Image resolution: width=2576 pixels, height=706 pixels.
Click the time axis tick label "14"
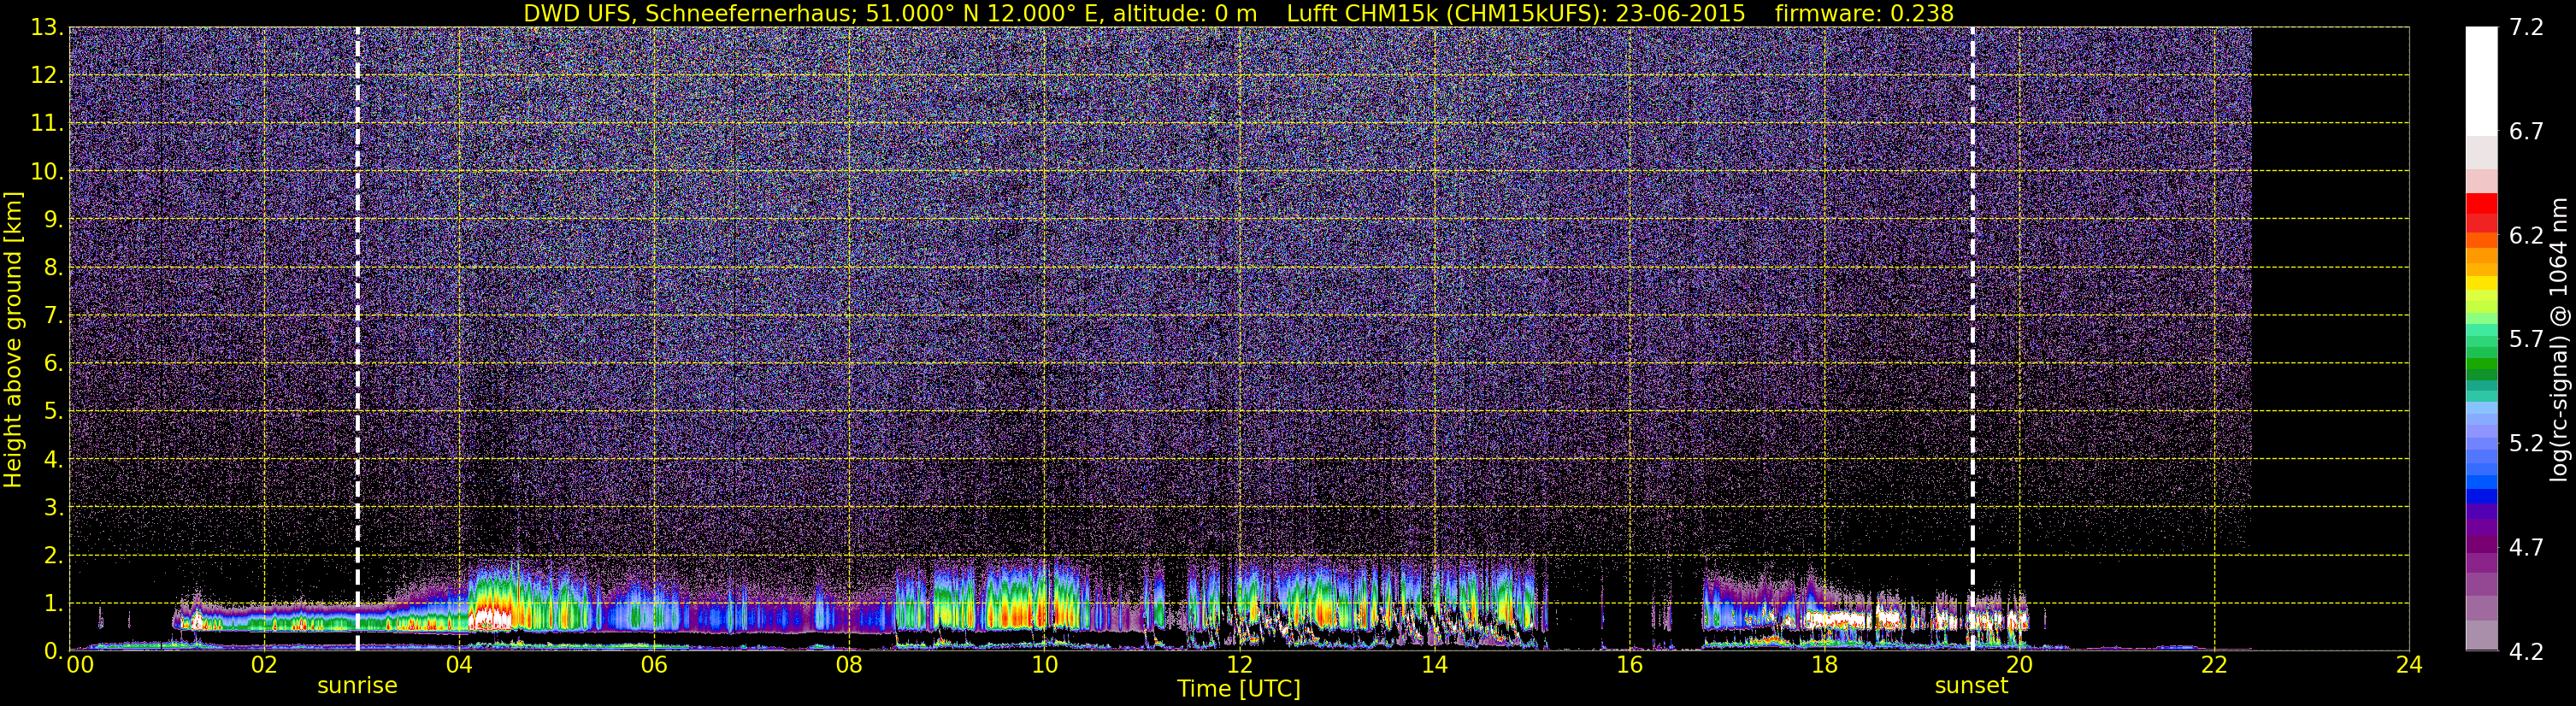click(1434, 665)
